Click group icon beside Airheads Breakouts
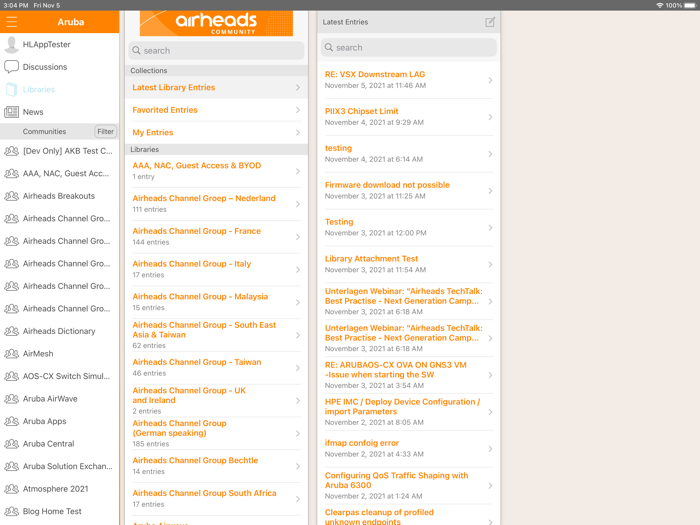This screenshot has height=525, width=700. pyautogui.click(x=12, y=196)
